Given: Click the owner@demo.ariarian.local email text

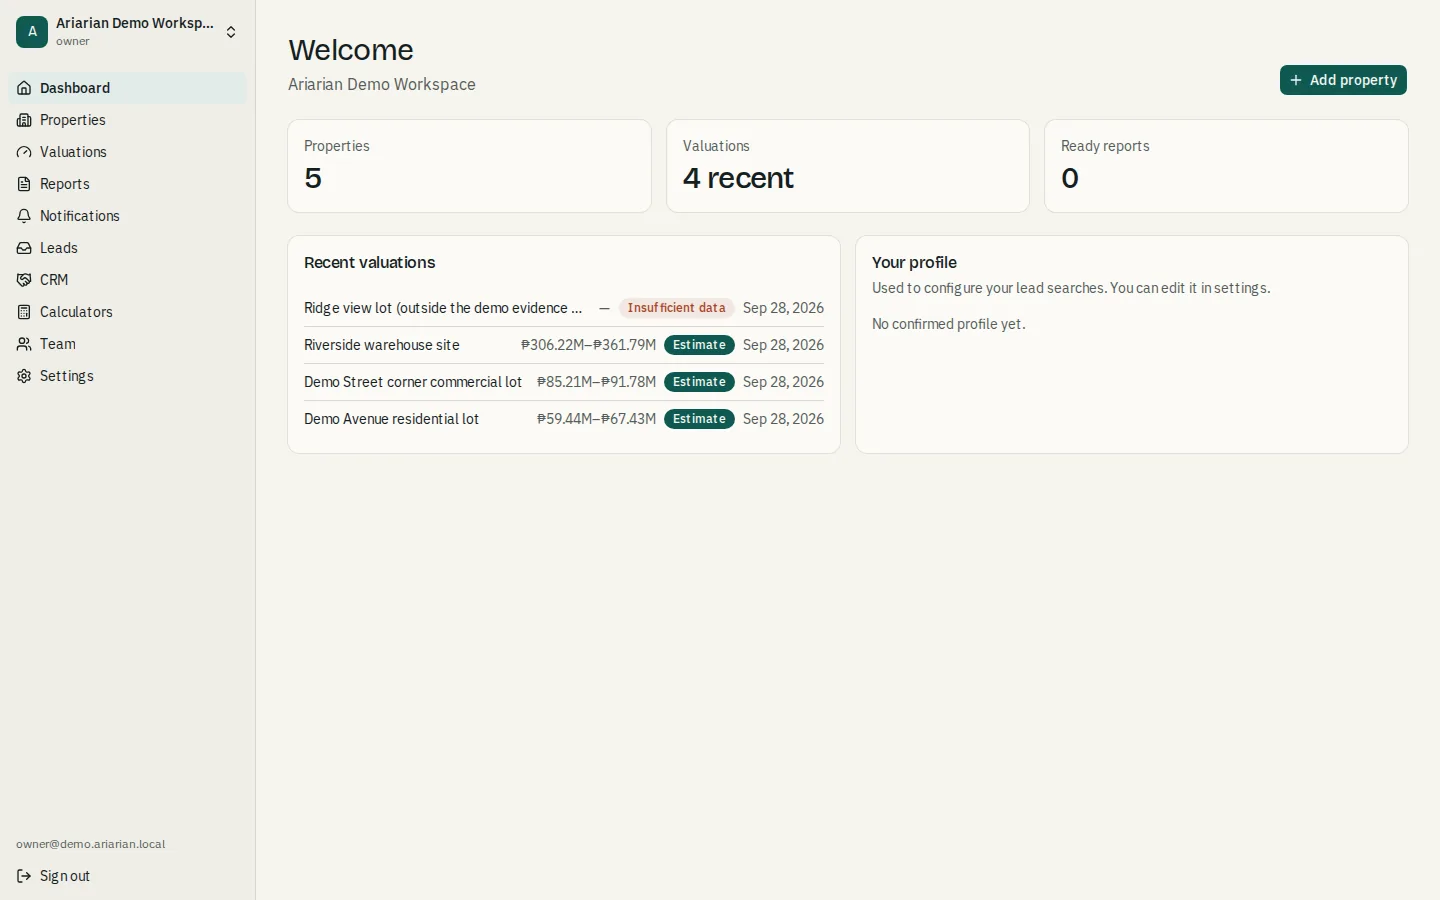Looking at the screenshot, I should click(x=91, y=844).
